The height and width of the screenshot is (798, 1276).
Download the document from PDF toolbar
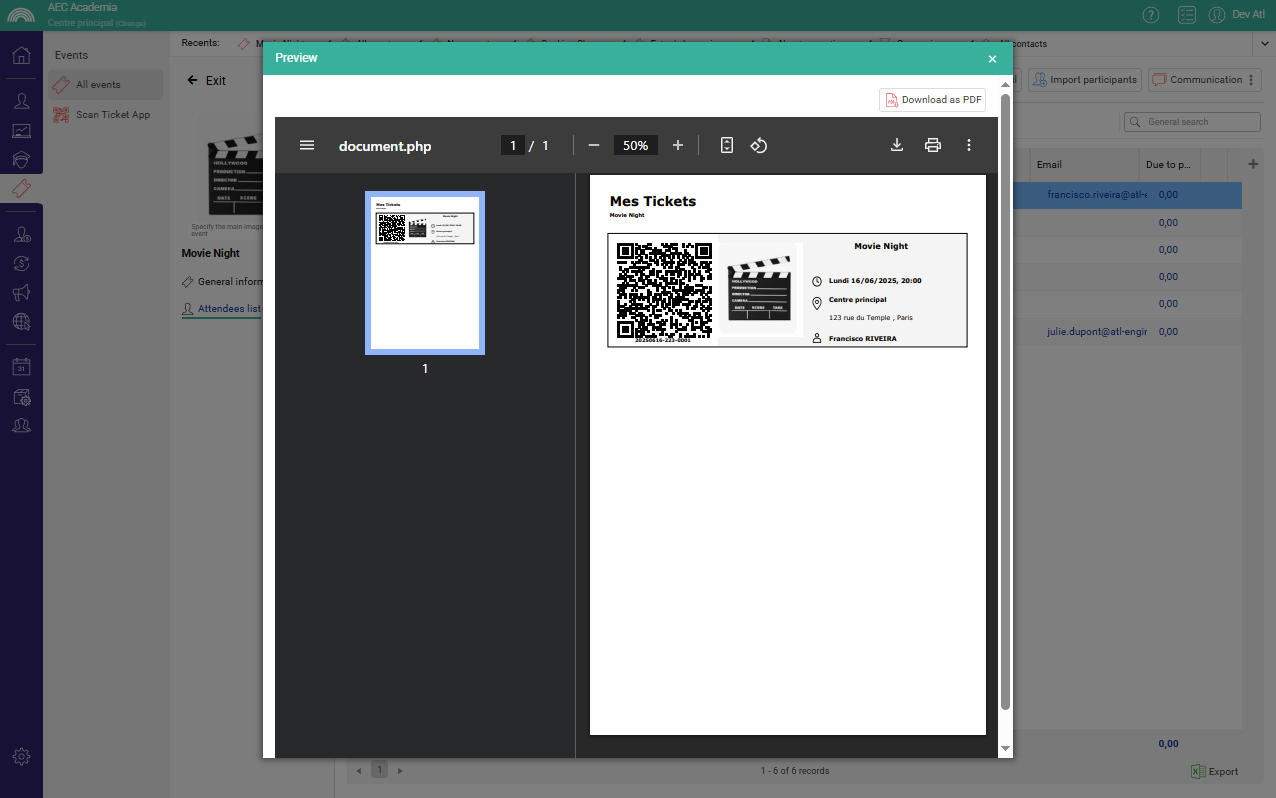pos(897,145)
